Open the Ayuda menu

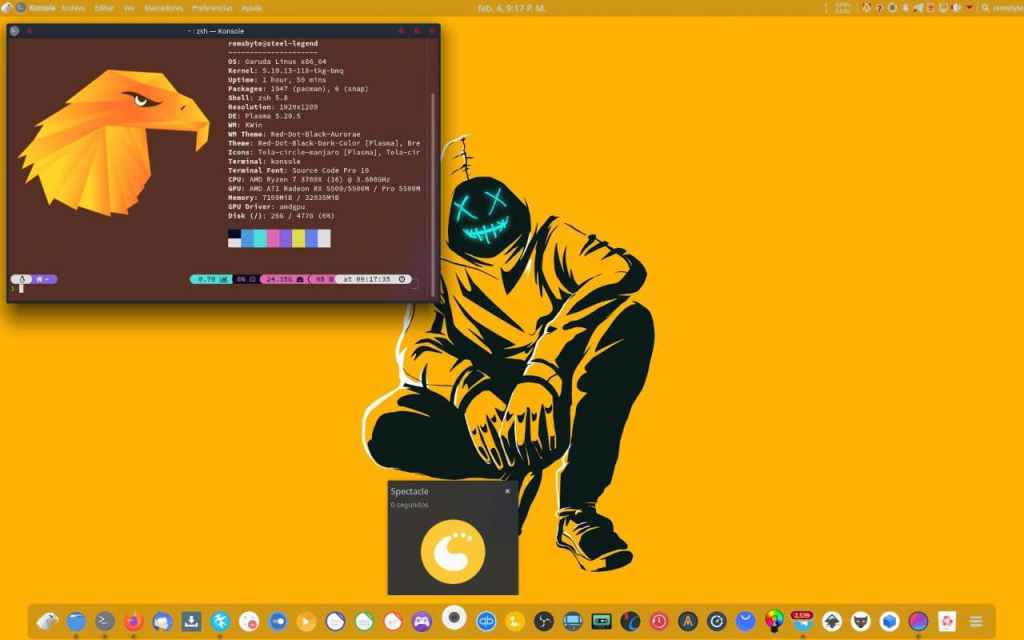251,7
